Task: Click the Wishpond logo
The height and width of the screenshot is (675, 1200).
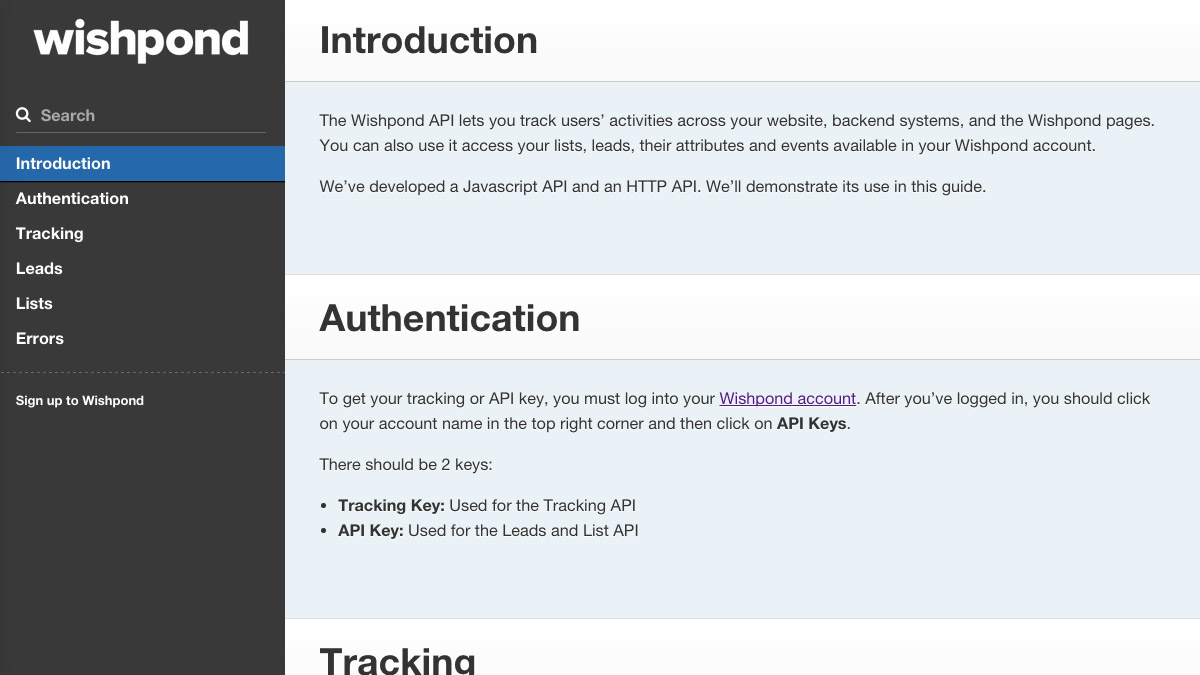Action: pyautogui.click(x=141, y=40)
